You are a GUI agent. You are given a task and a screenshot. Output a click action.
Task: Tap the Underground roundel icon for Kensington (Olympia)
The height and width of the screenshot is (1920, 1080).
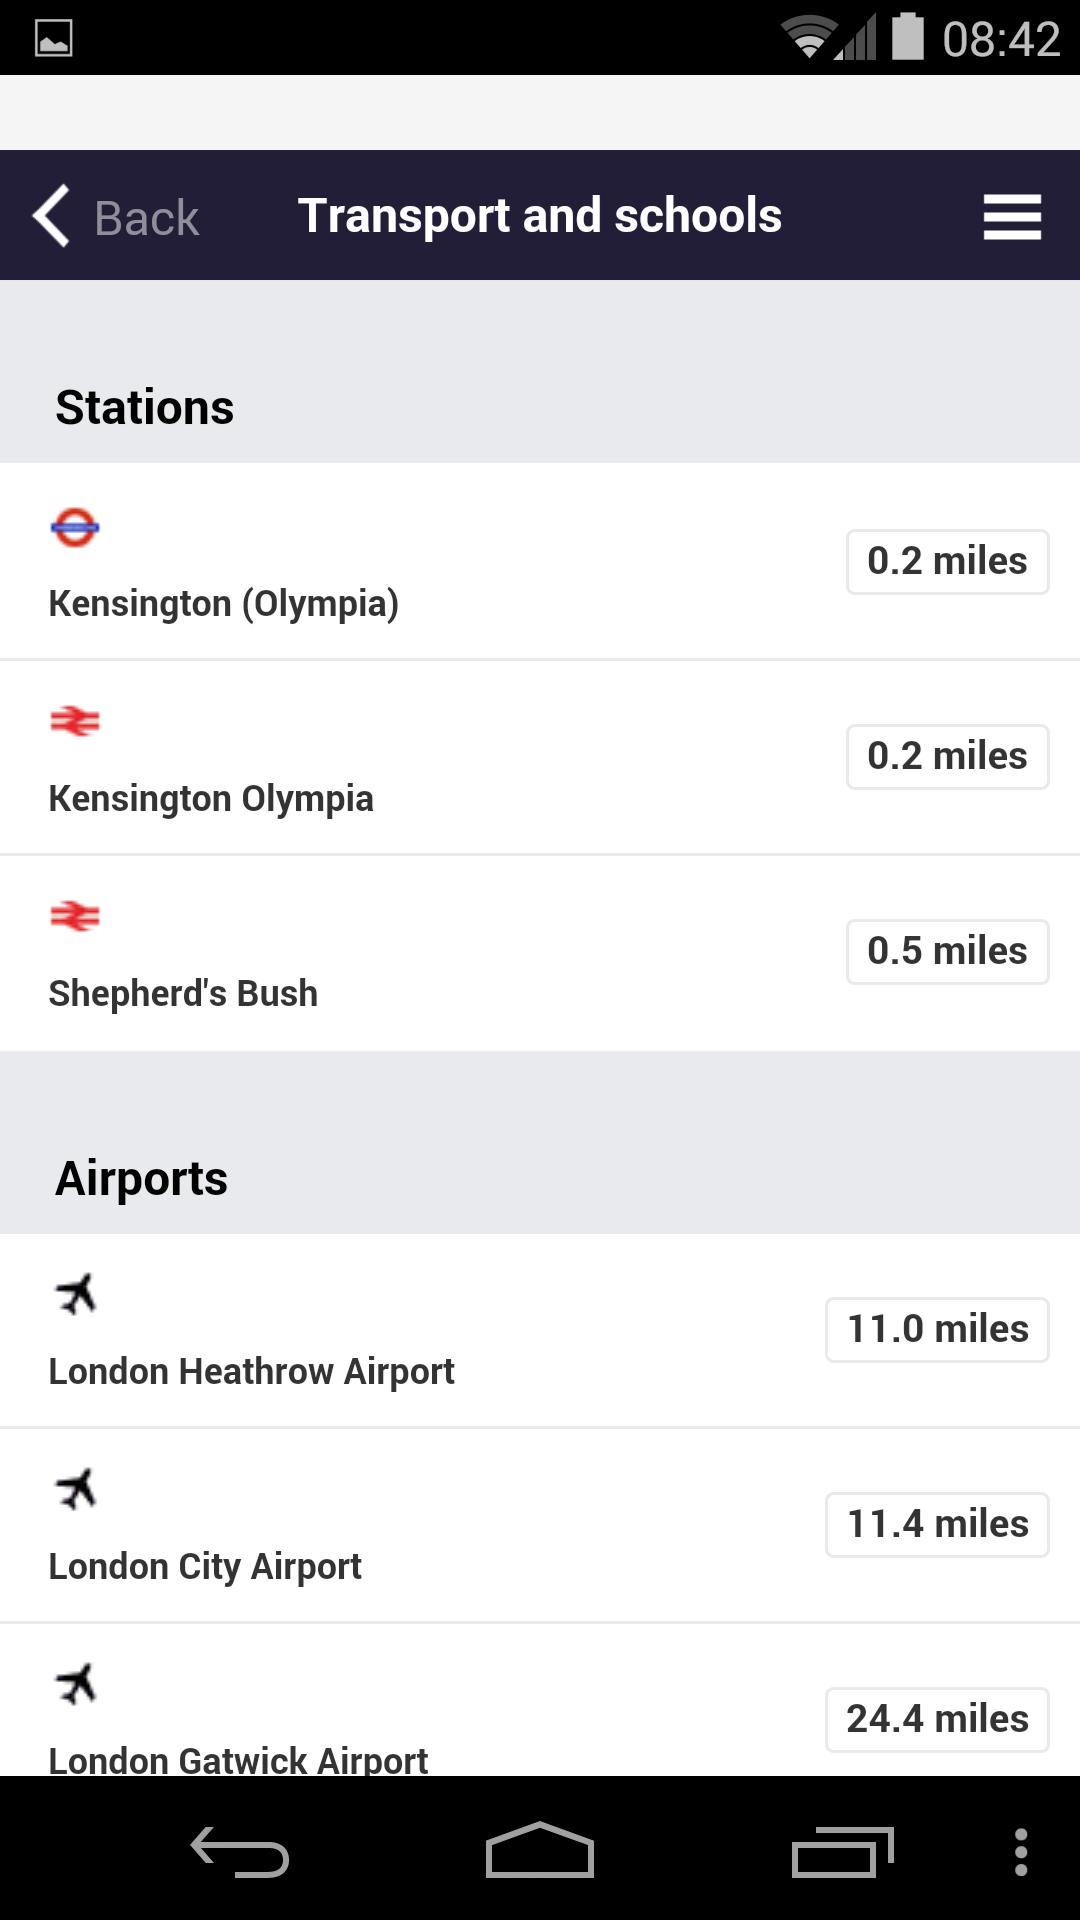pos(75,527)
